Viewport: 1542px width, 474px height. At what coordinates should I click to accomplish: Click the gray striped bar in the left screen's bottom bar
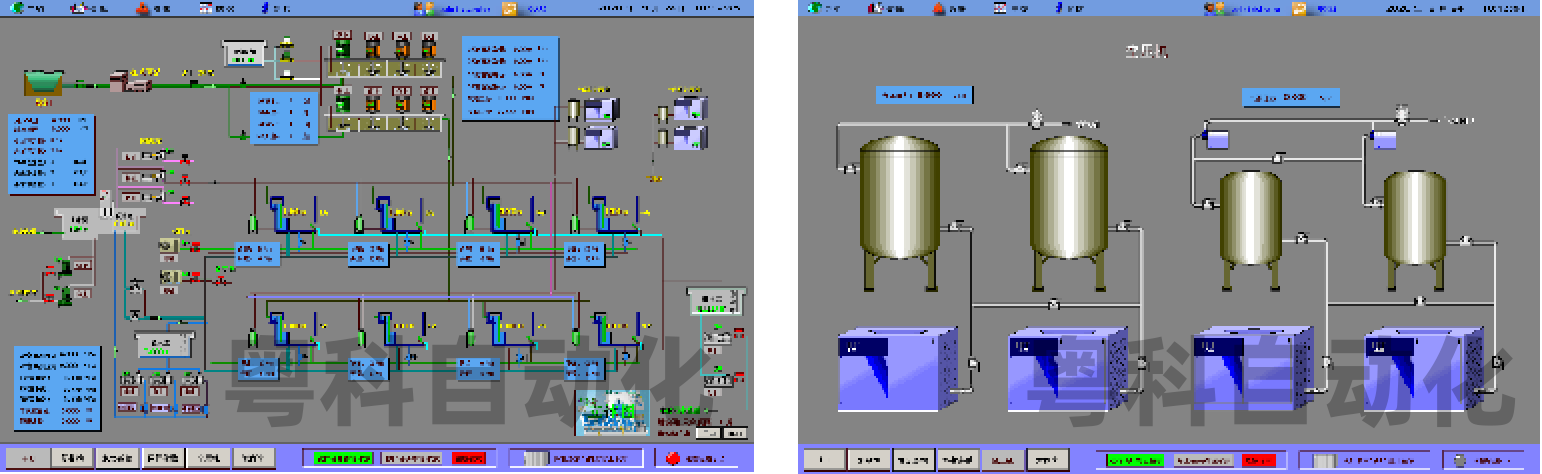(x=537, y=458)
